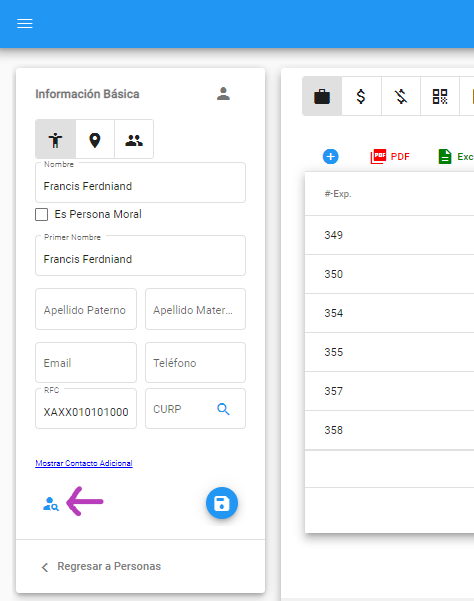Image resolution: width=474 pixels, height=601 pixels.
Task: Edit the Primer Nombre field
Action: coord(140,256)
